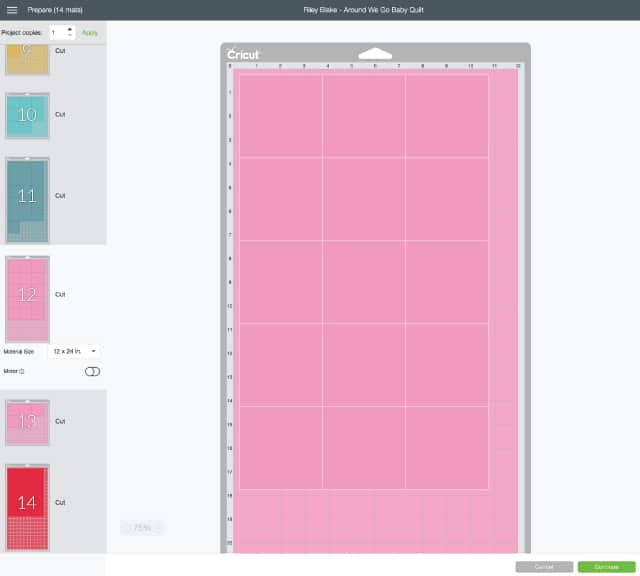Viewport: 640px width, 576px height.
Task: Click the Cut label next to mat 12
Action: coord(60,294)
